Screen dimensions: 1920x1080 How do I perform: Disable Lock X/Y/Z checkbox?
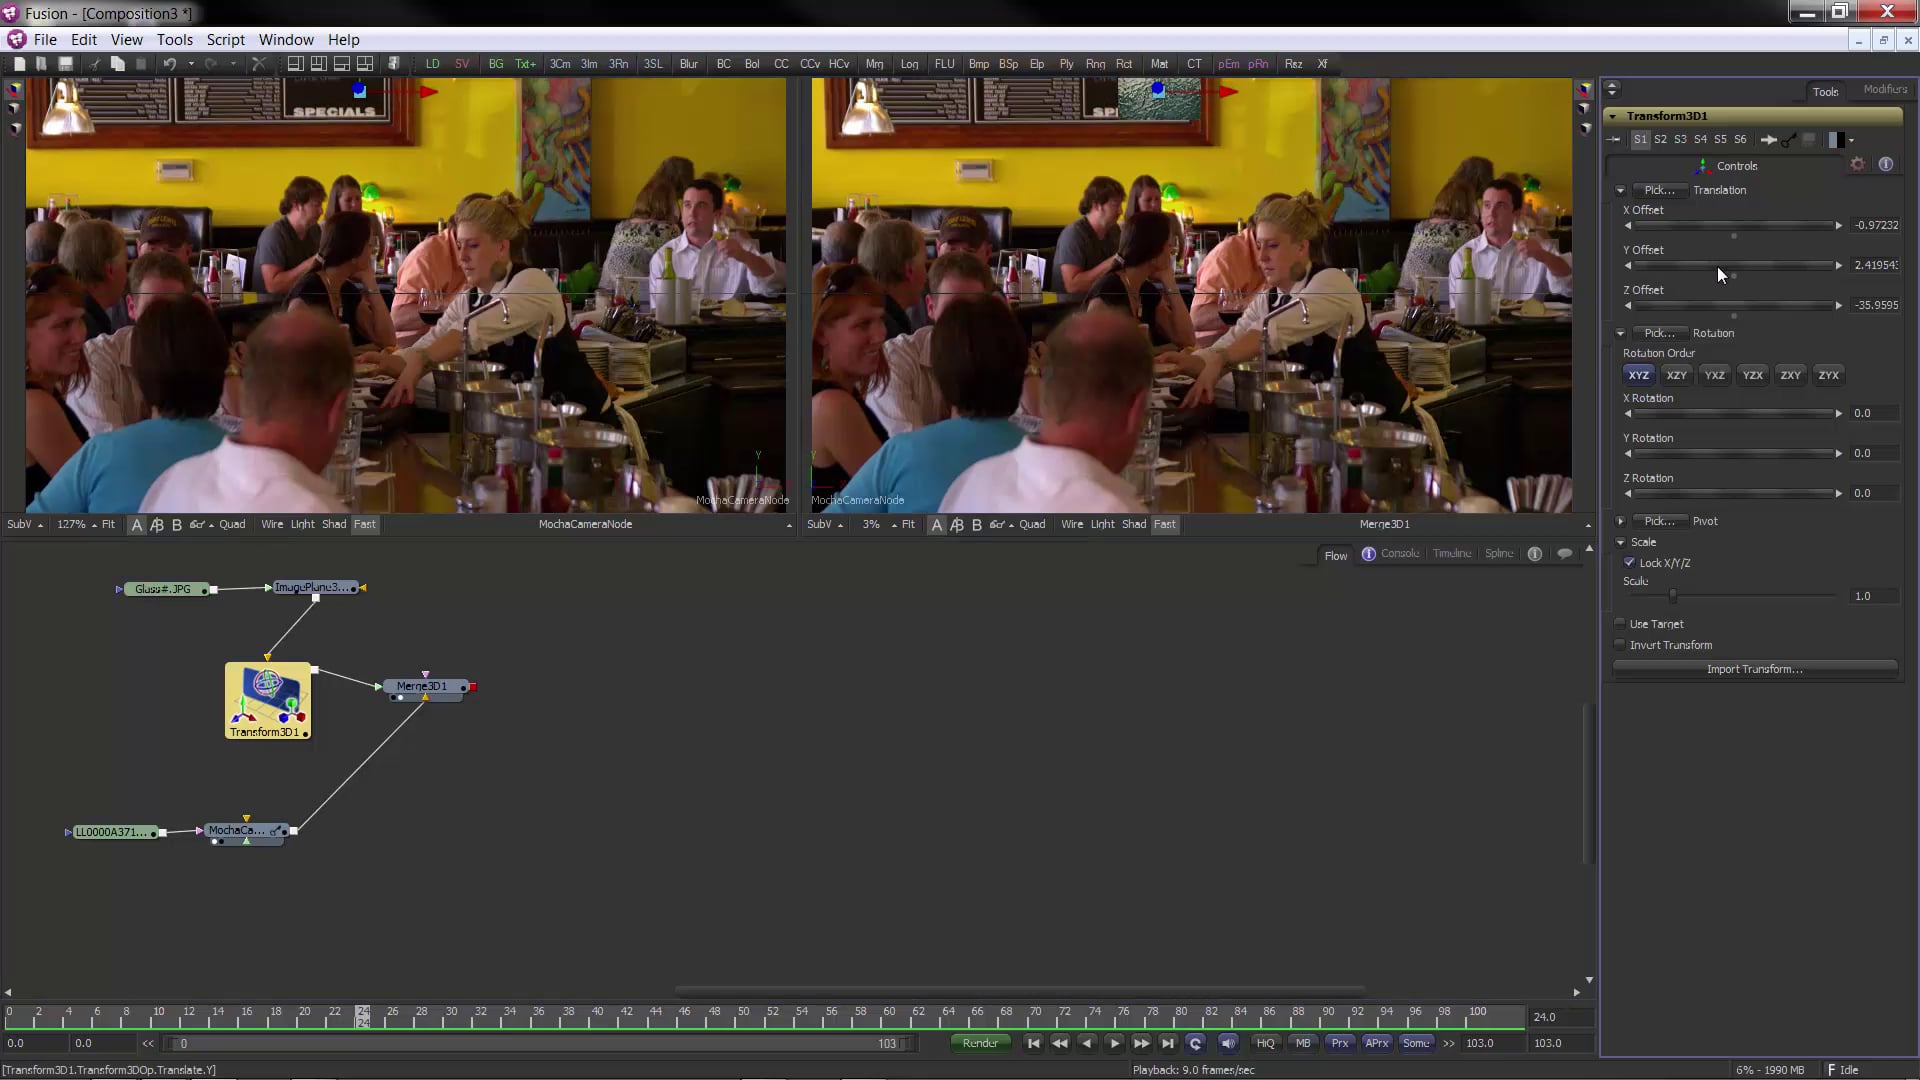(1629, 563)
